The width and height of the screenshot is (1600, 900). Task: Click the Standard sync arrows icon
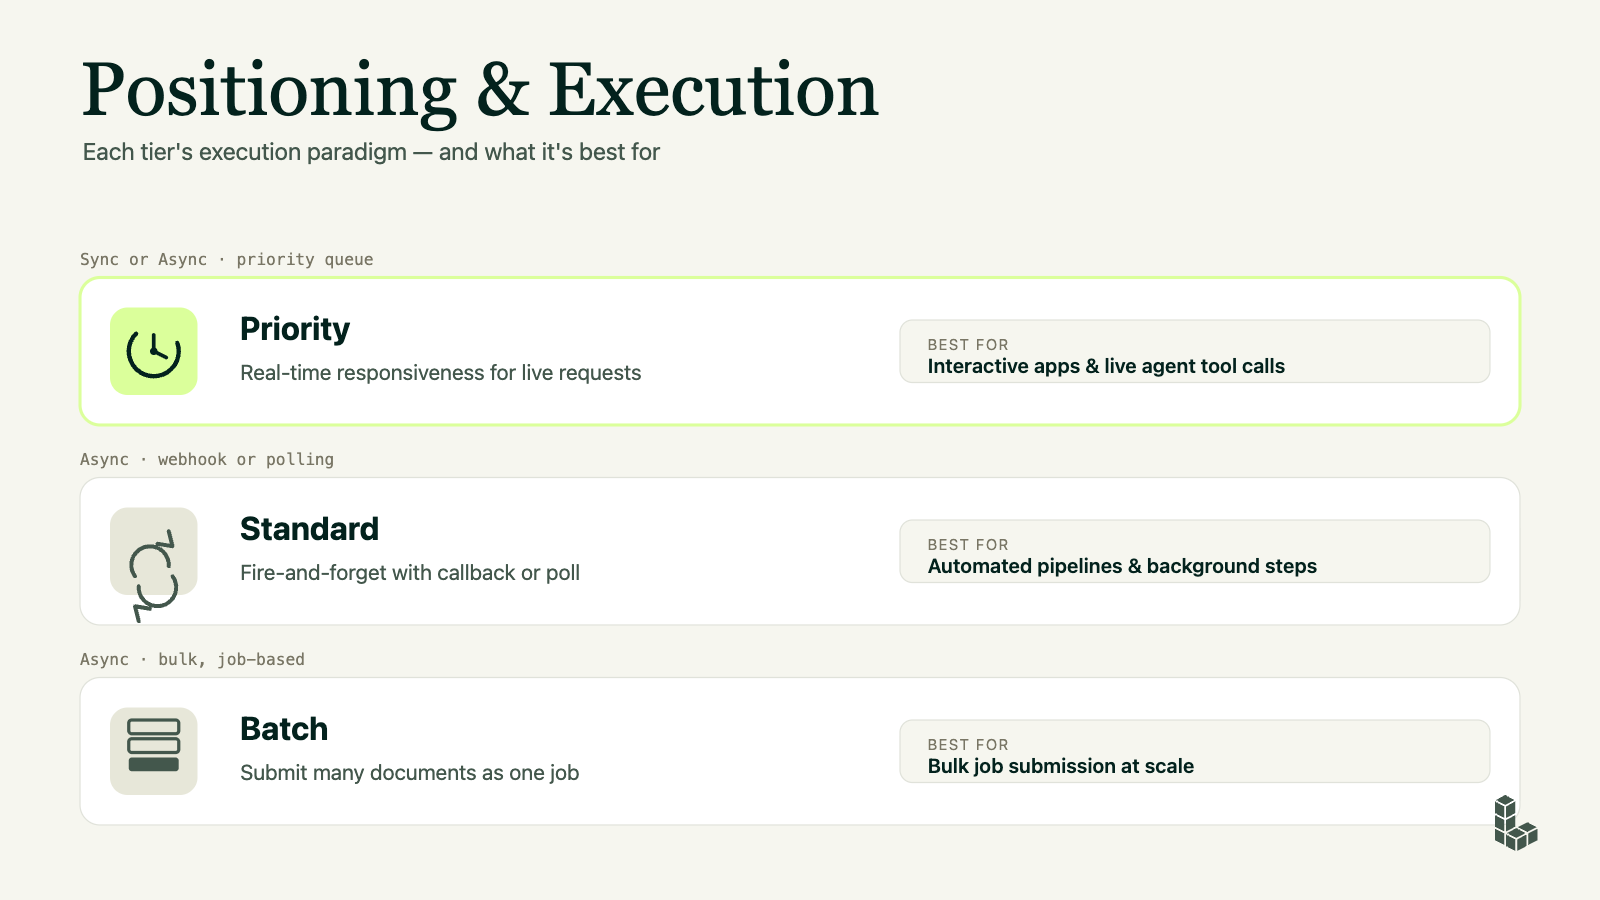[154, 575]
